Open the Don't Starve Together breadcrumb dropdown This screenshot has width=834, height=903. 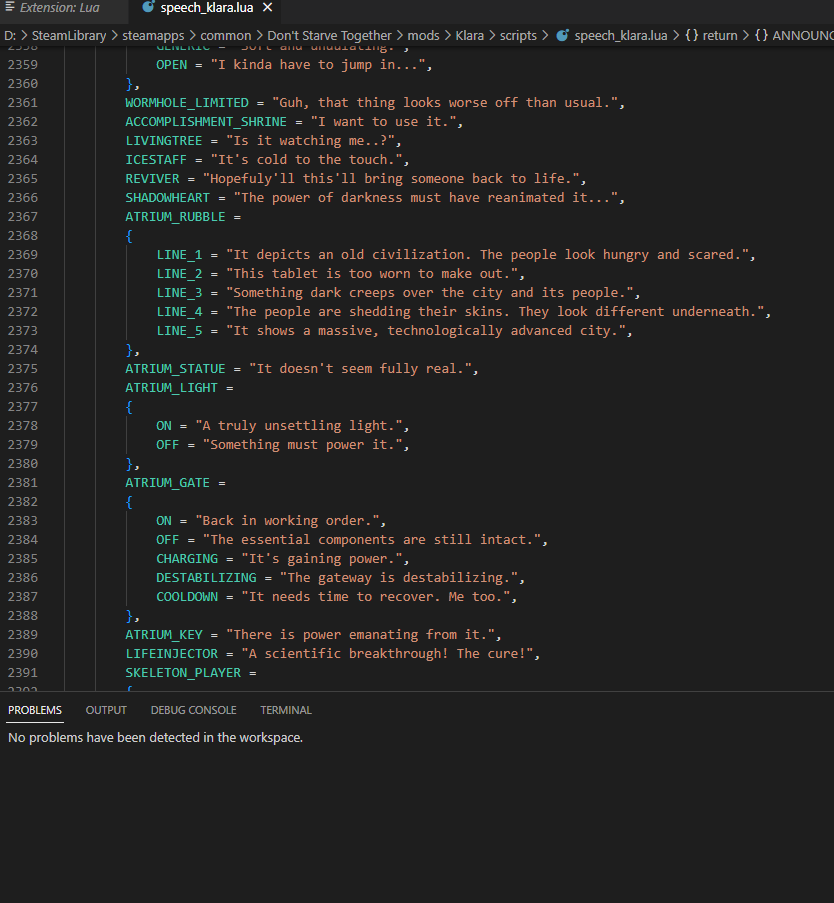pyautogui.click(x=329, y=36)
